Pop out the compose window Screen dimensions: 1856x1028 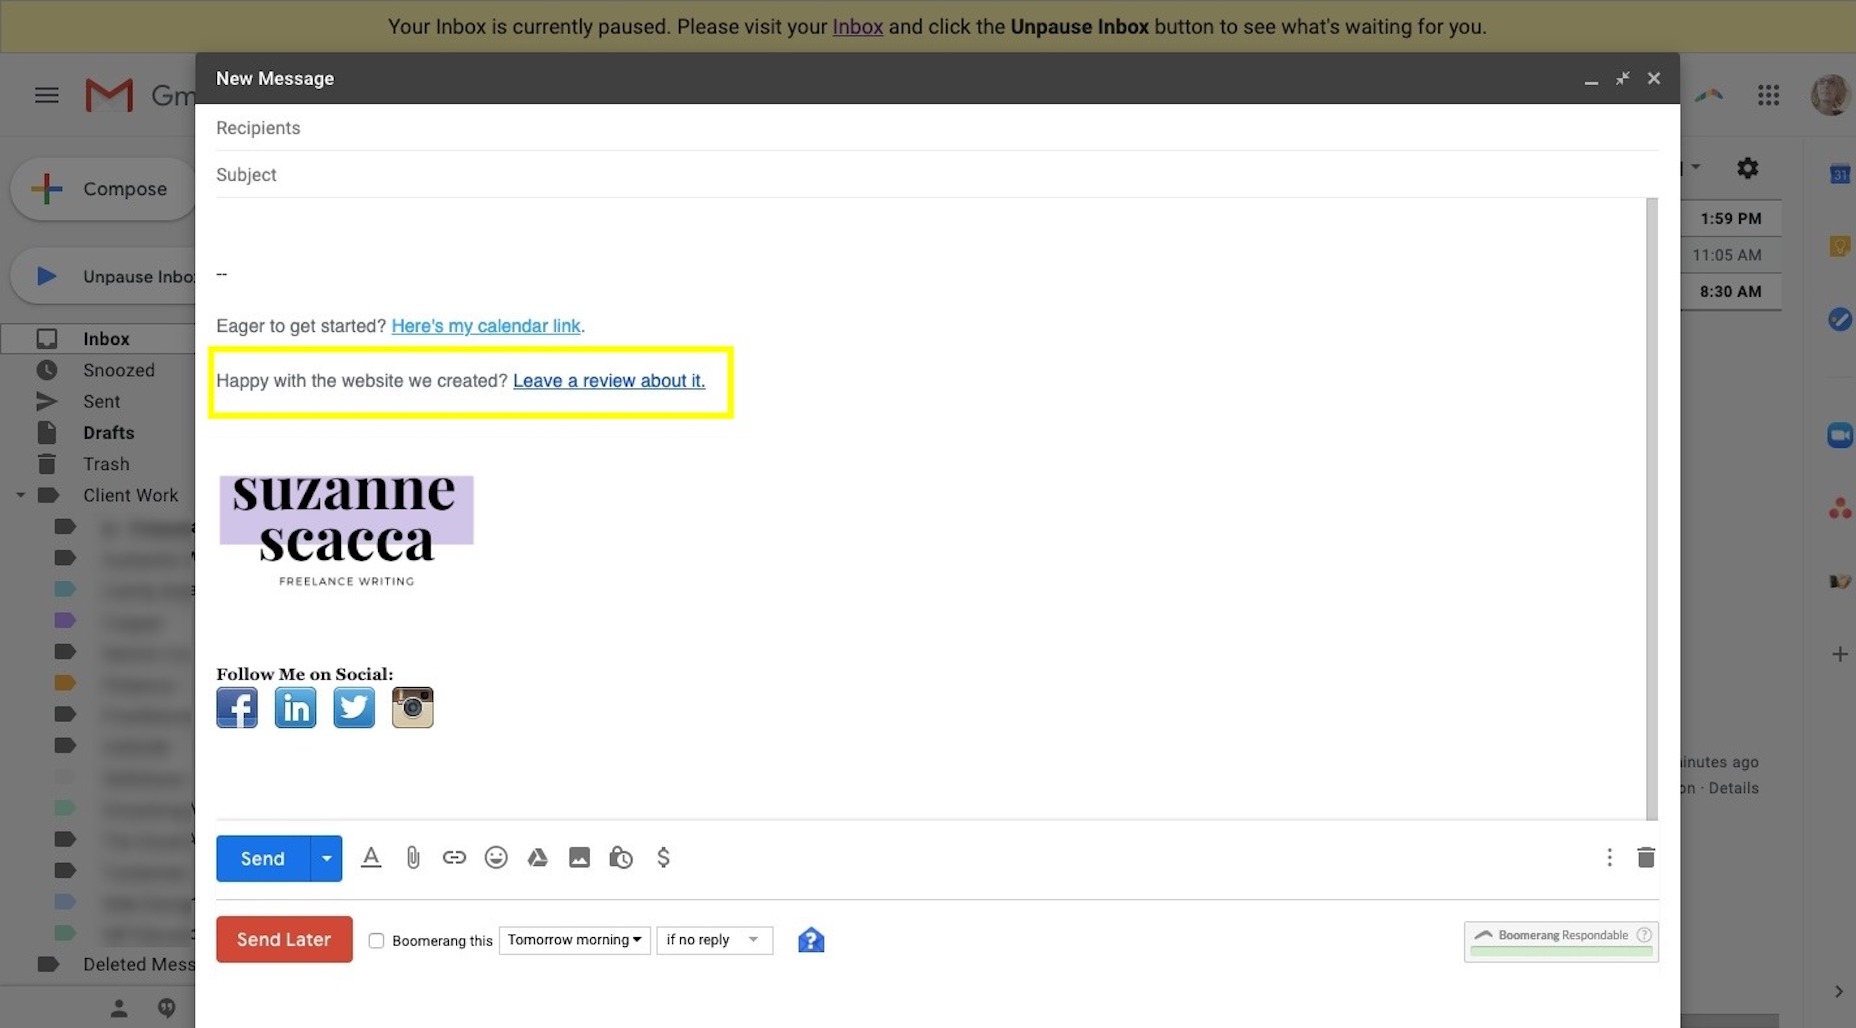coord(1622,78)
